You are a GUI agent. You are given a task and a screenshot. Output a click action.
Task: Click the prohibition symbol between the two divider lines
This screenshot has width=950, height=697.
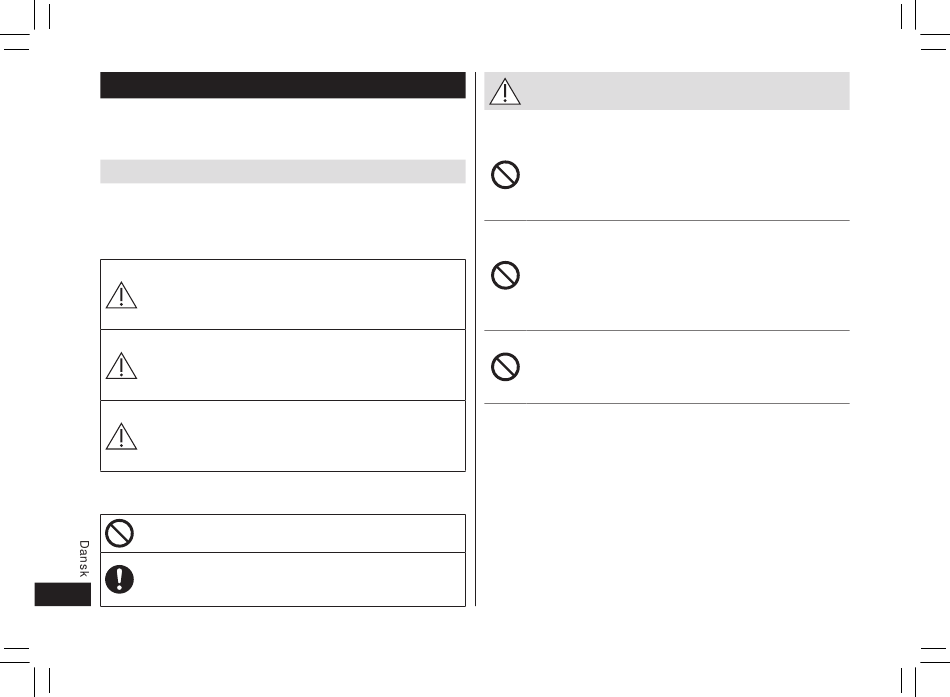coord(505,275)
